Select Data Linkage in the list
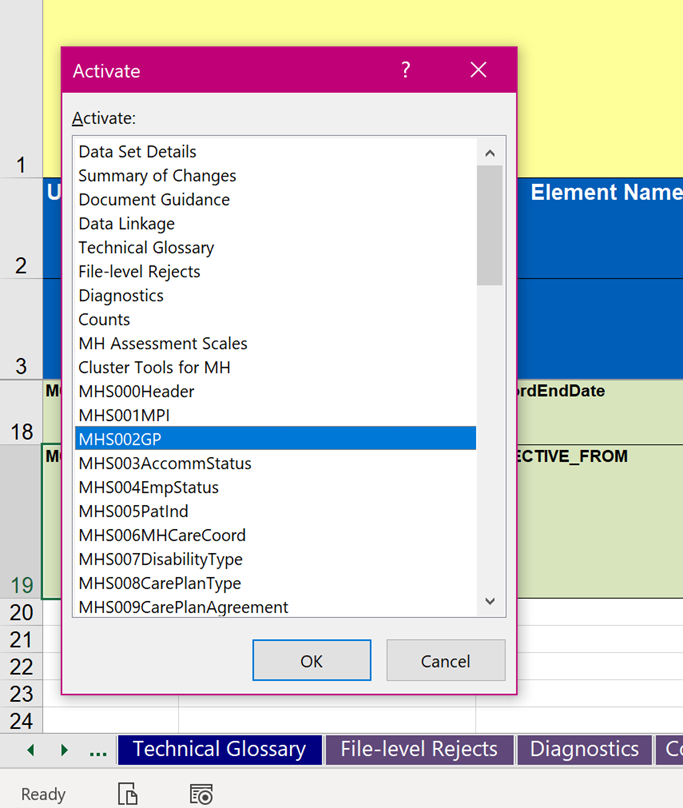This screenshot has height=808, width=683. 275,224
